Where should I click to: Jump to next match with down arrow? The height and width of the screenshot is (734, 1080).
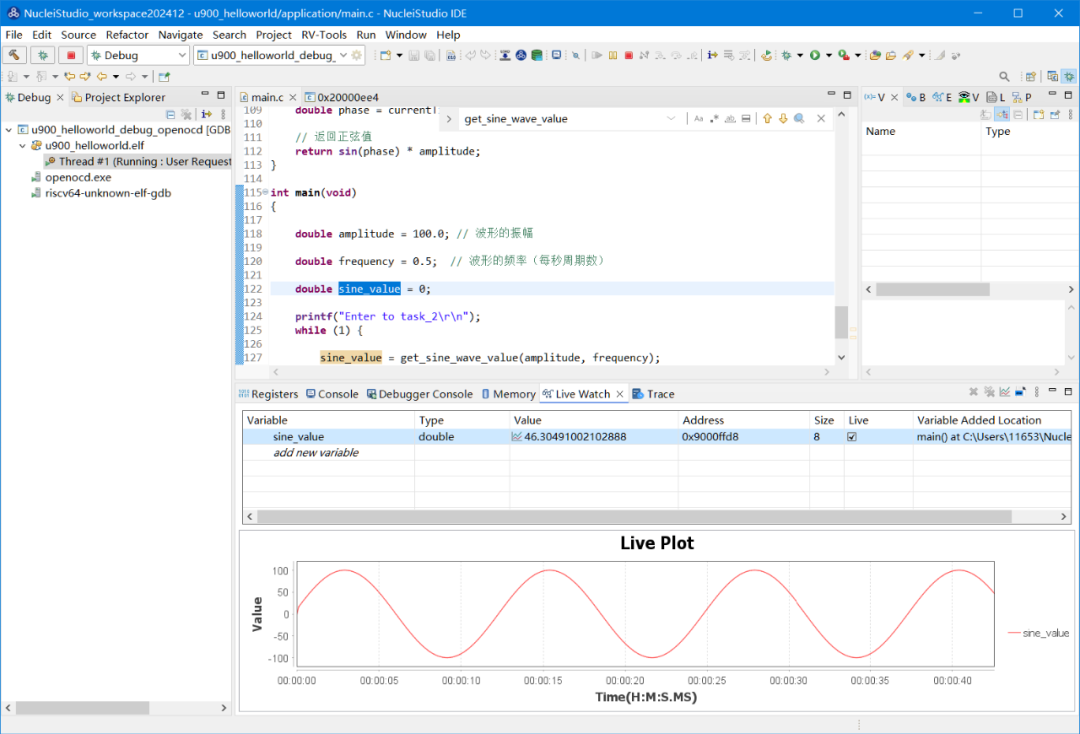tap(783, 118)
